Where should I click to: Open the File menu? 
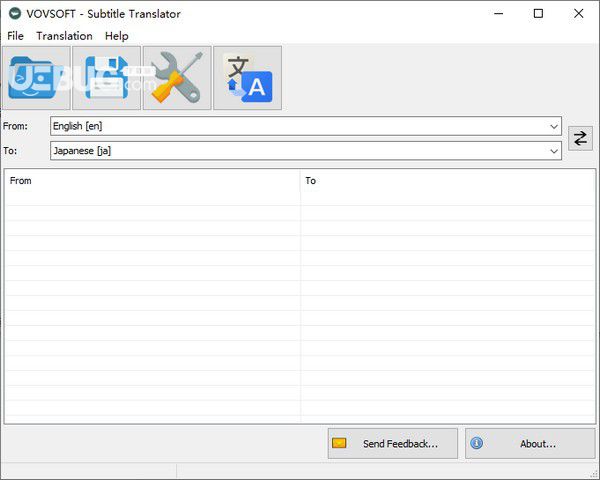pos(15,36)
